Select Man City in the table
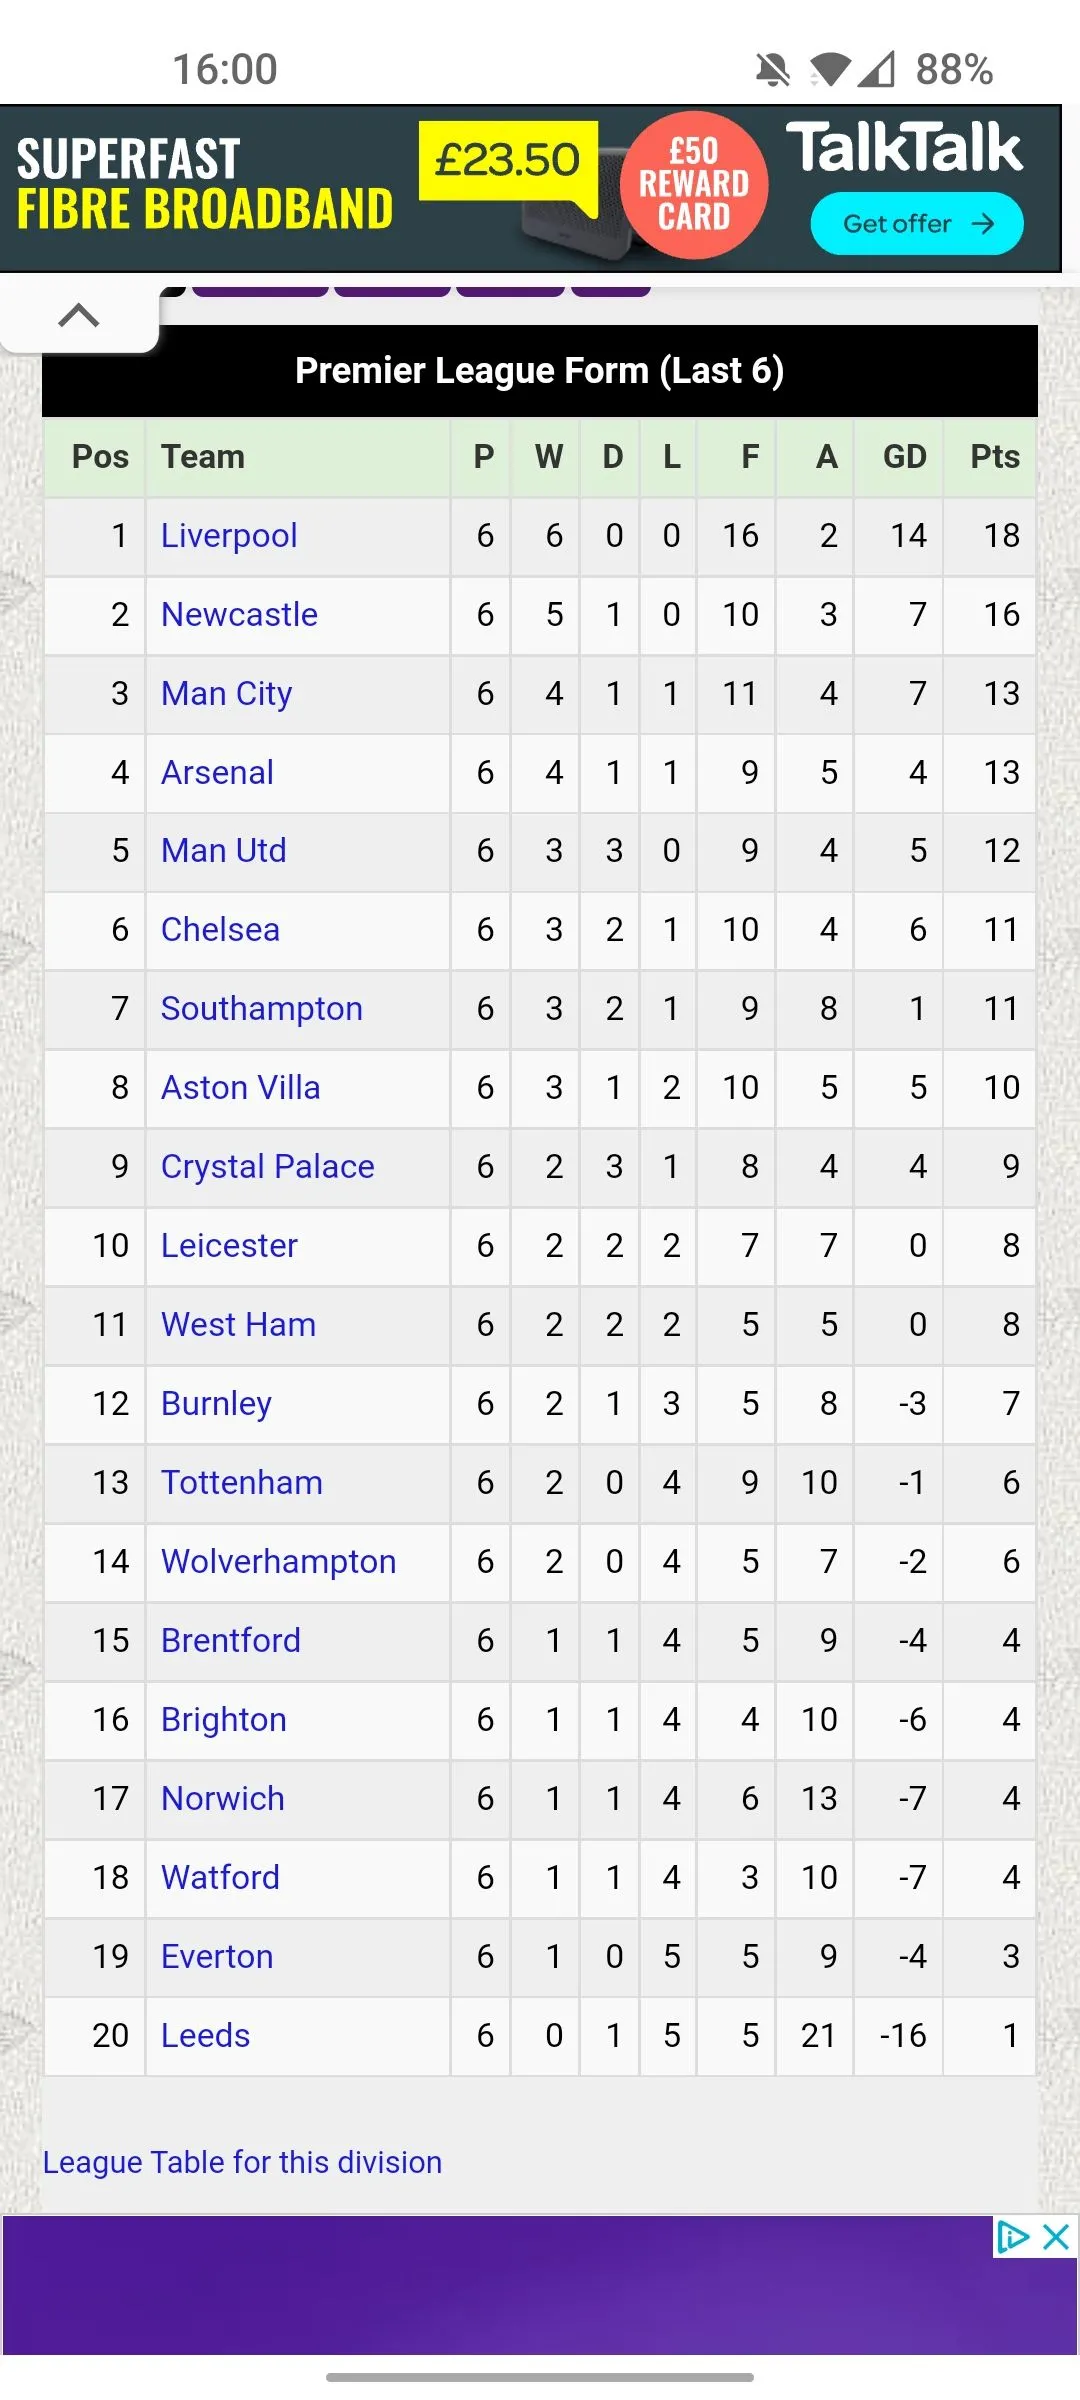Image resolution: width=1080 pixels, height=2400 pixels. pos(227,694)
